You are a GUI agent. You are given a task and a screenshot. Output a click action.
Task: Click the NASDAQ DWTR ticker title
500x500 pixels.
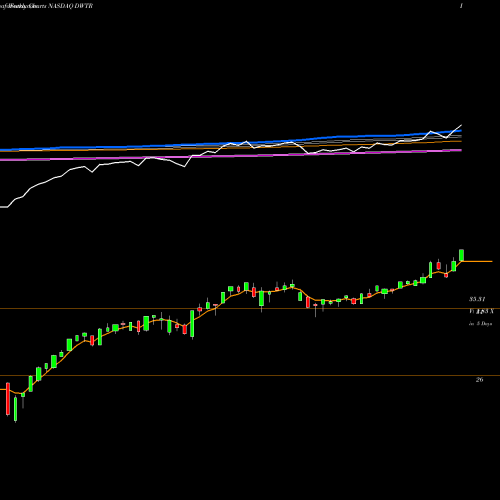click(71, 6)
